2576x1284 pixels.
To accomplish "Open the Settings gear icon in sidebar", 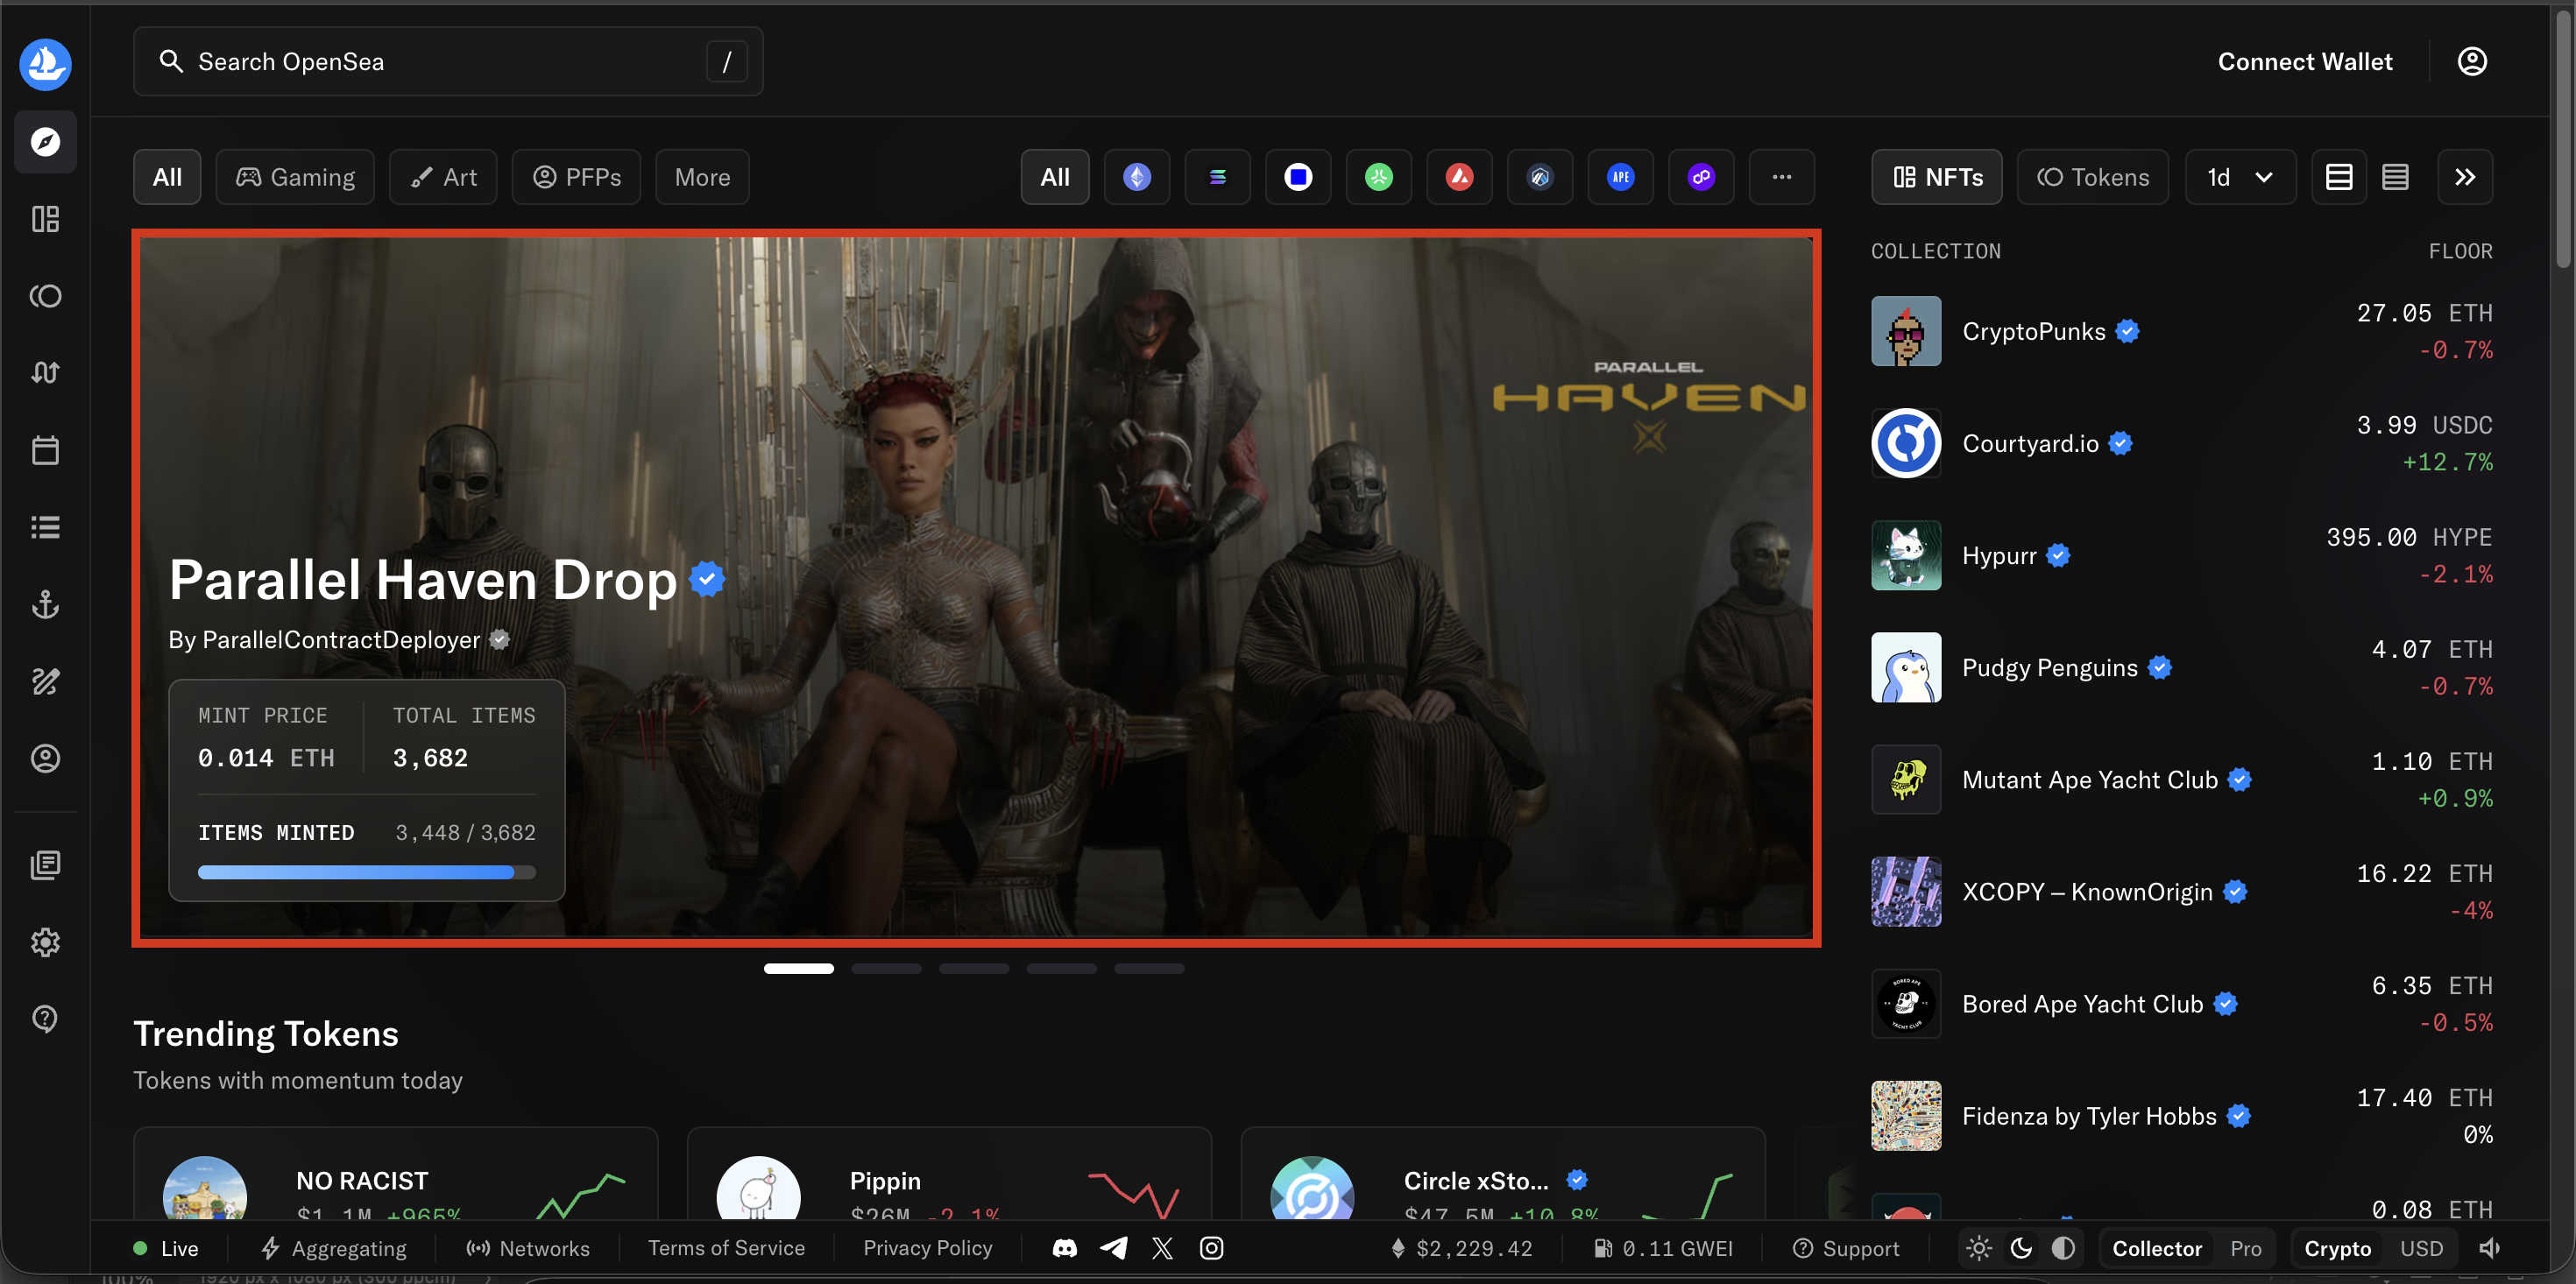I will [45, 942].
